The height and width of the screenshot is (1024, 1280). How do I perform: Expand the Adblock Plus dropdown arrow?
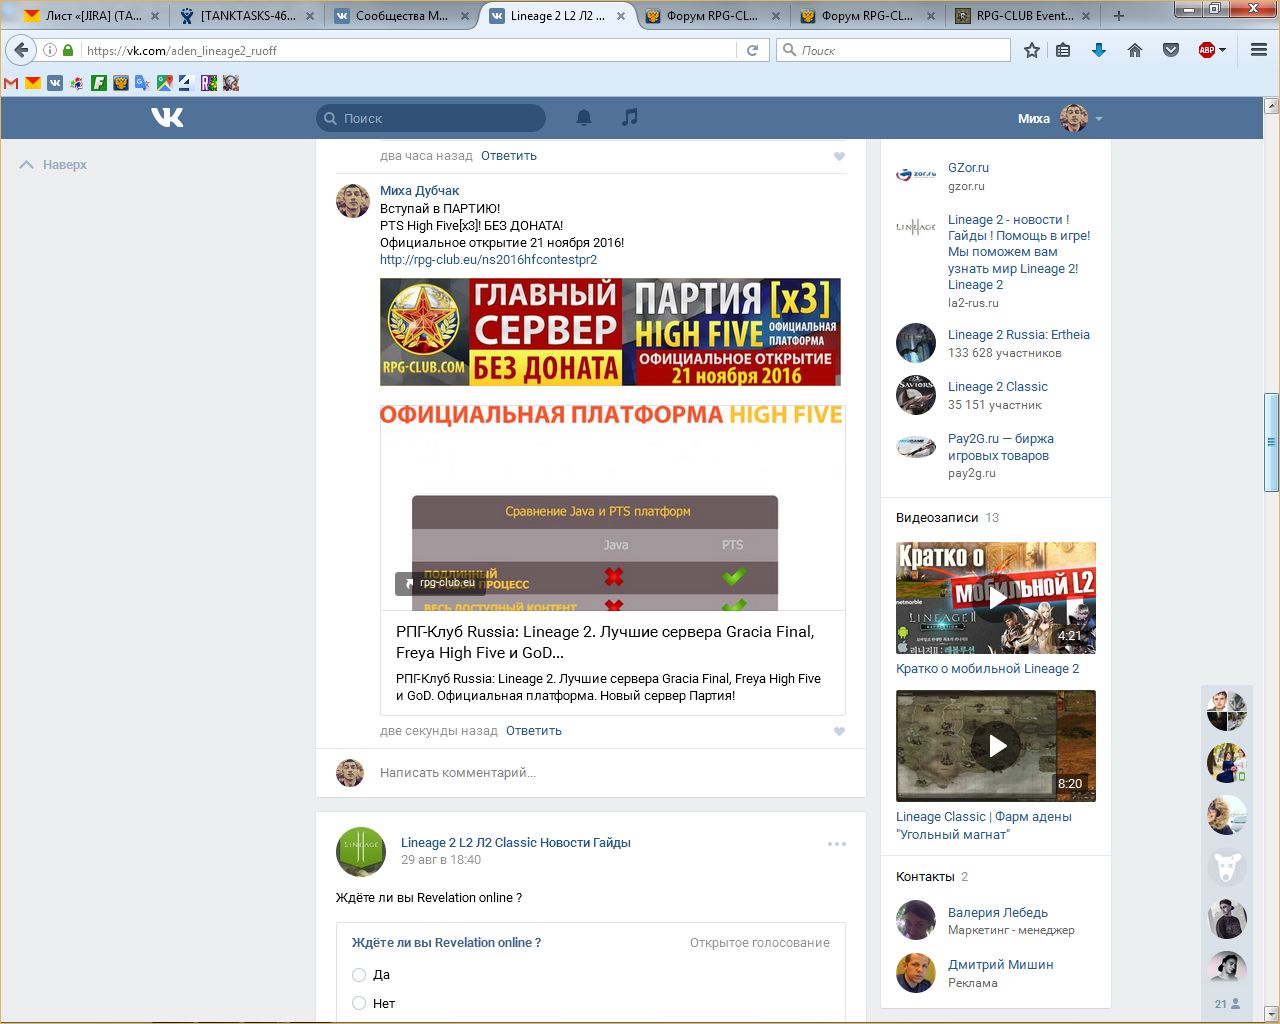(1222, 50)
